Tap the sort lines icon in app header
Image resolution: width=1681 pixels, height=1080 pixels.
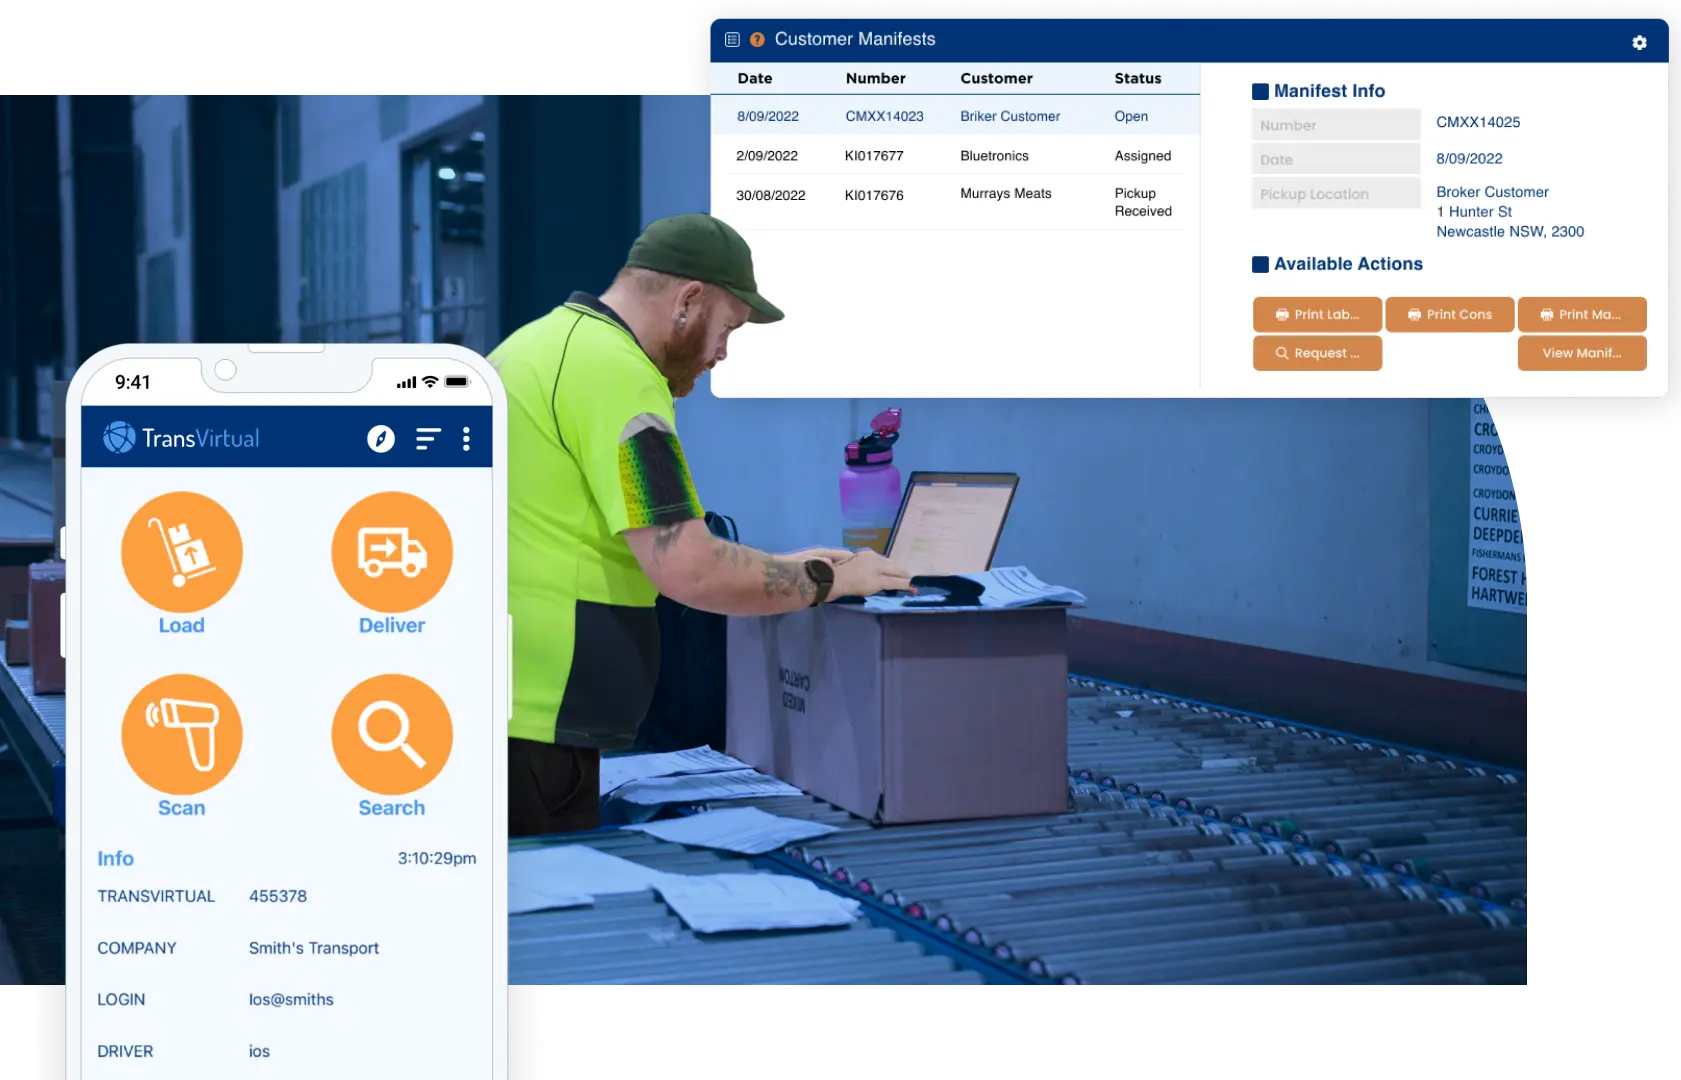pos(427,438)
